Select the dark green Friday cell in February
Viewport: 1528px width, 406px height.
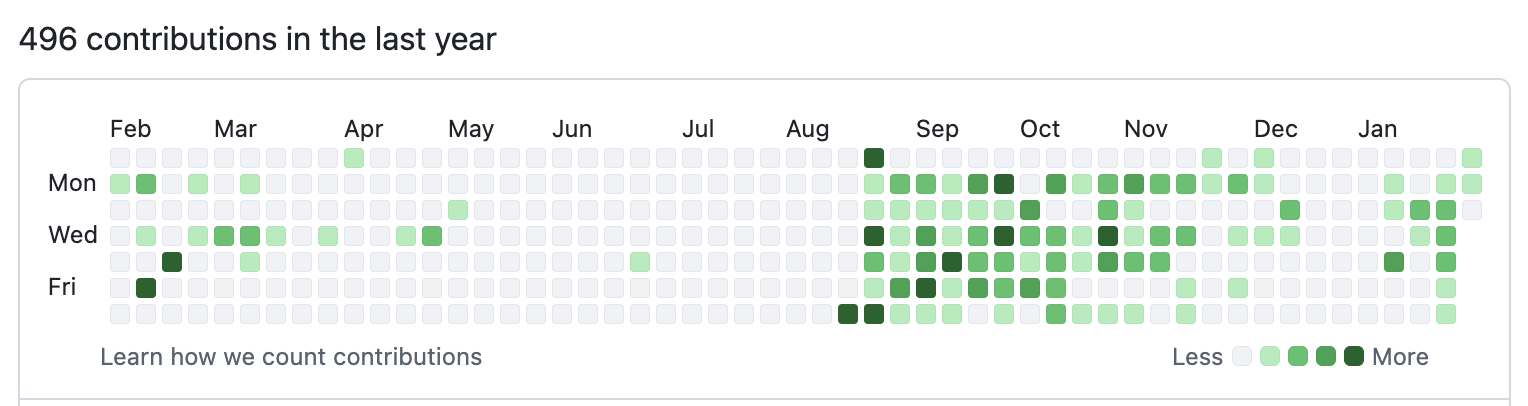coord(146,288)
